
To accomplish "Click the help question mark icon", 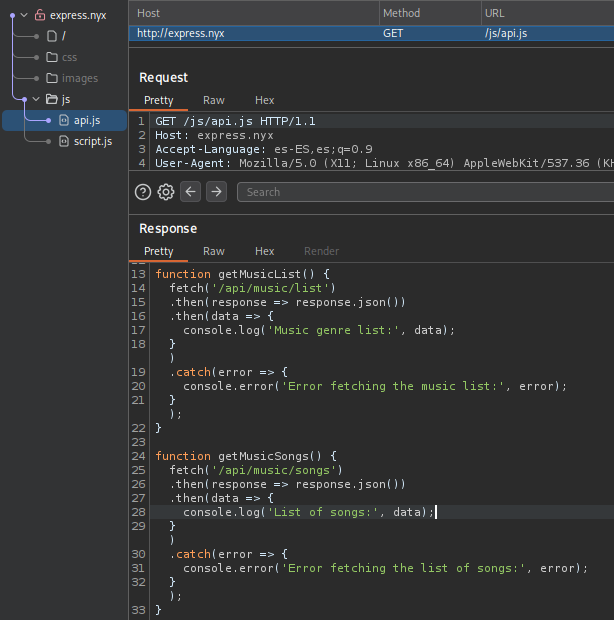I will (x=143, y=192).
